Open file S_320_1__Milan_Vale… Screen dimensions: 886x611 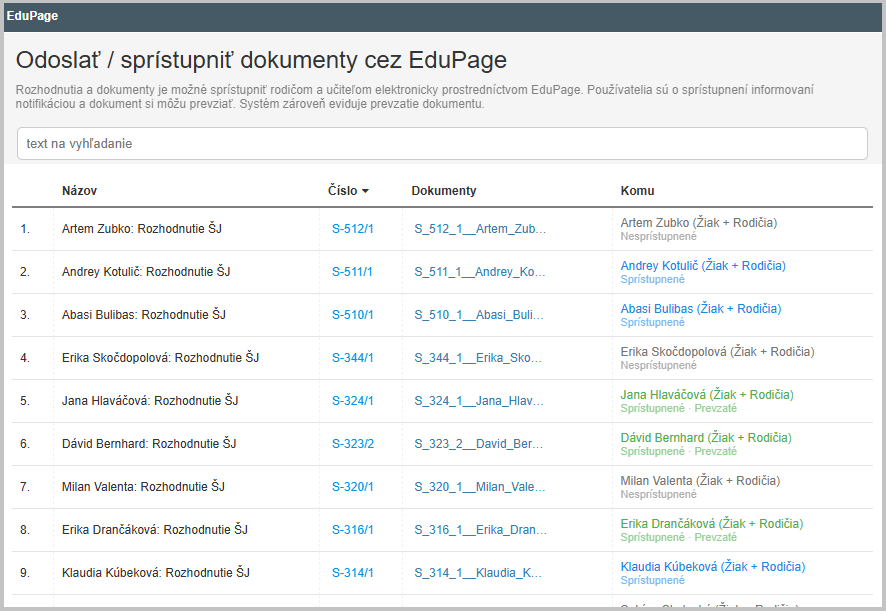[480, 487]
